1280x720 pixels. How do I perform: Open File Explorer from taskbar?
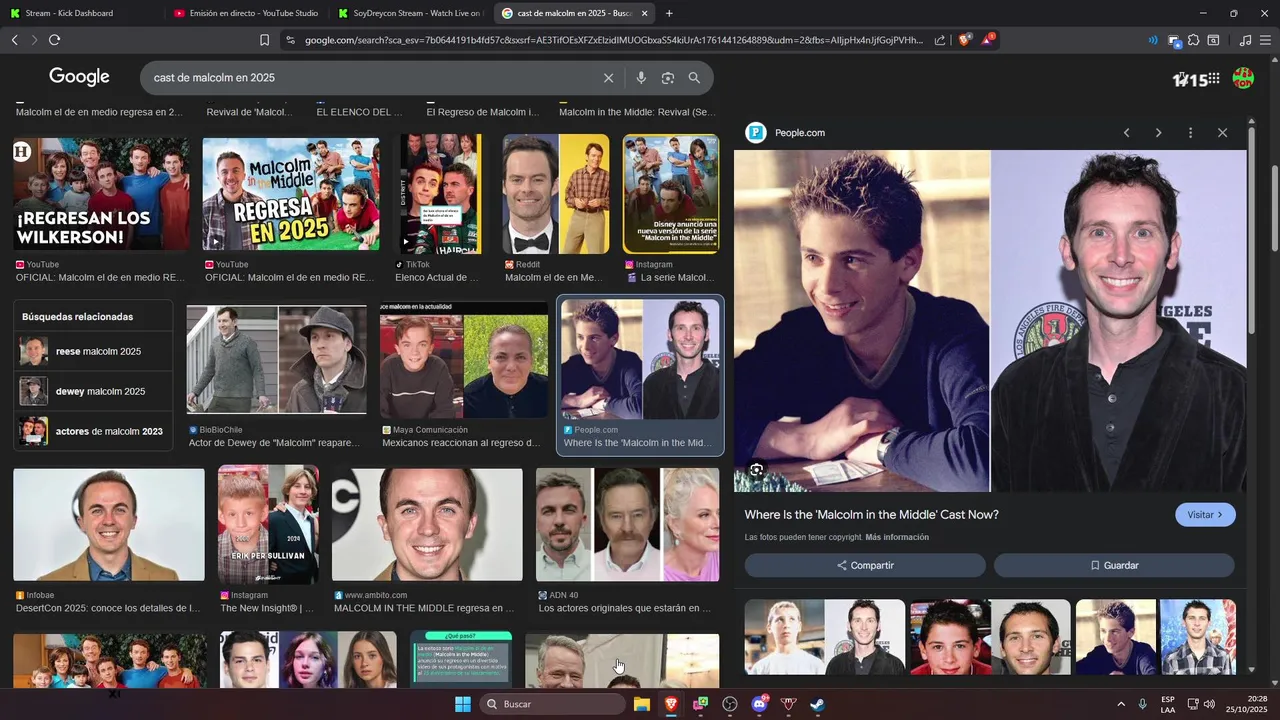(642, 704)
